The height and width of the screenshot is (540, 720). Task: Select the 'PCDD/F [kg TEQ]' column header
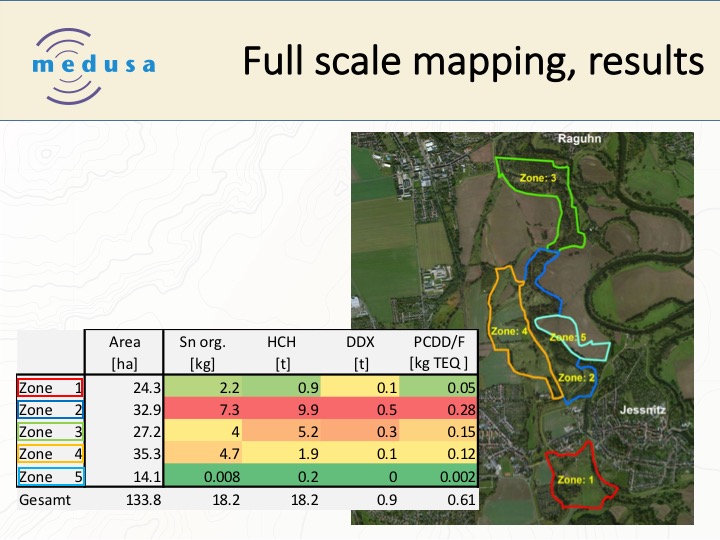pyautogui.click(x=440, y=351)
